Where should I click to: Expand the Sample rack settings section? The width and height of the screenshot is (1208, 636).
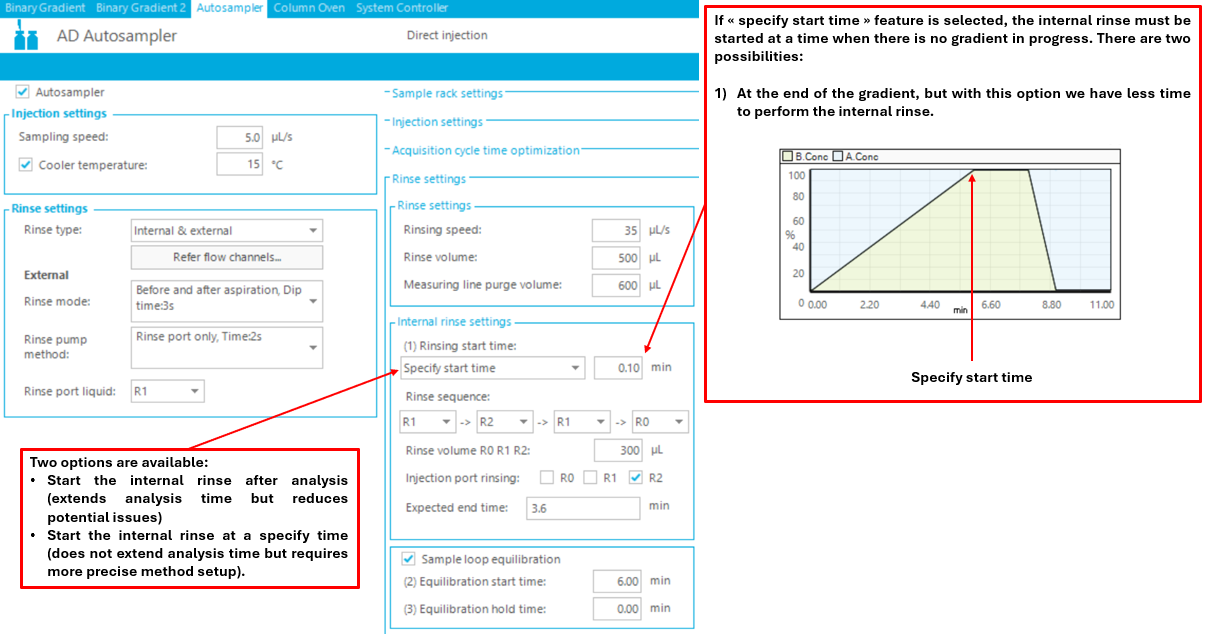pos(446,93)
